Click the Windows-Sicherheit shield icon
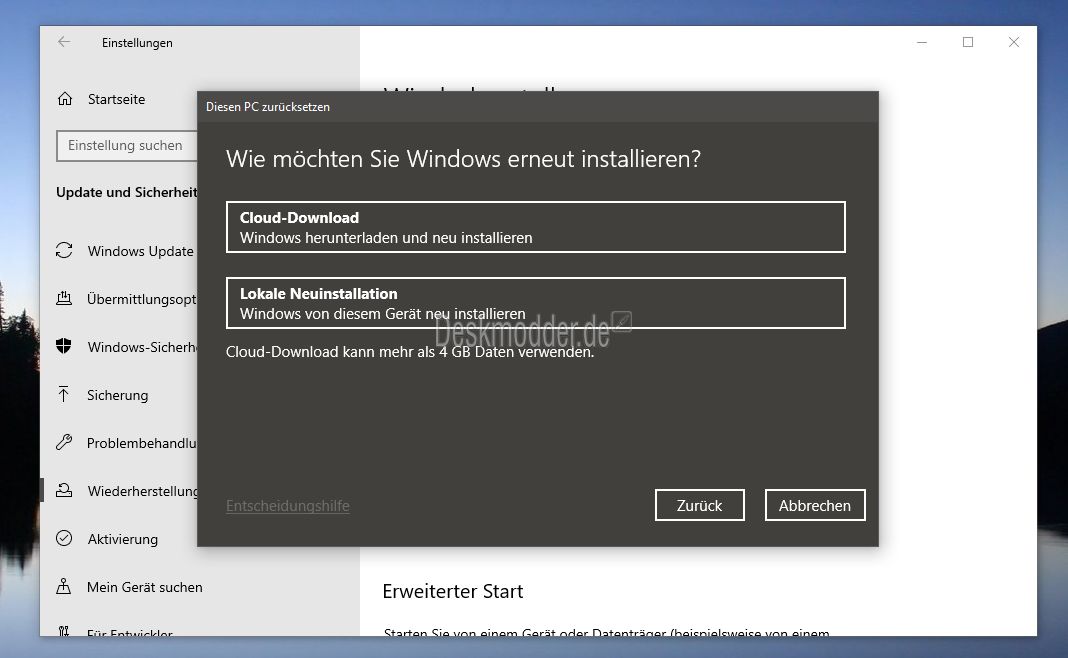 (x=64, y=346)
